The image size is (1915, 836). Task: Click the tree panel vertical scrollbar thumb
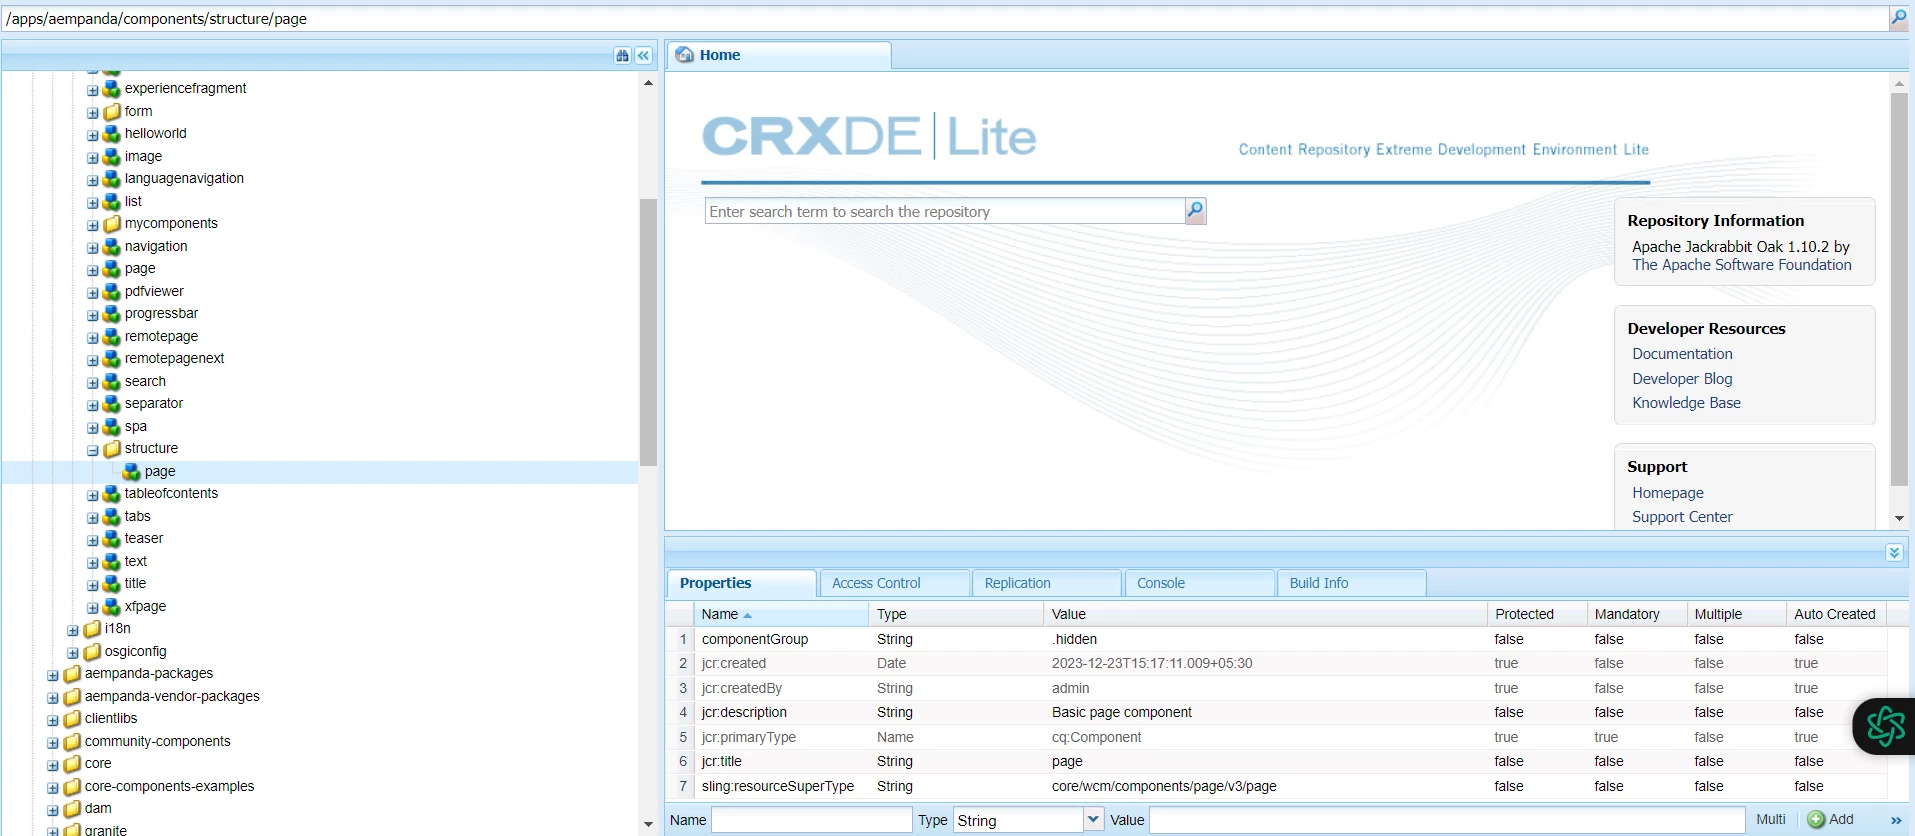point(648,332)
